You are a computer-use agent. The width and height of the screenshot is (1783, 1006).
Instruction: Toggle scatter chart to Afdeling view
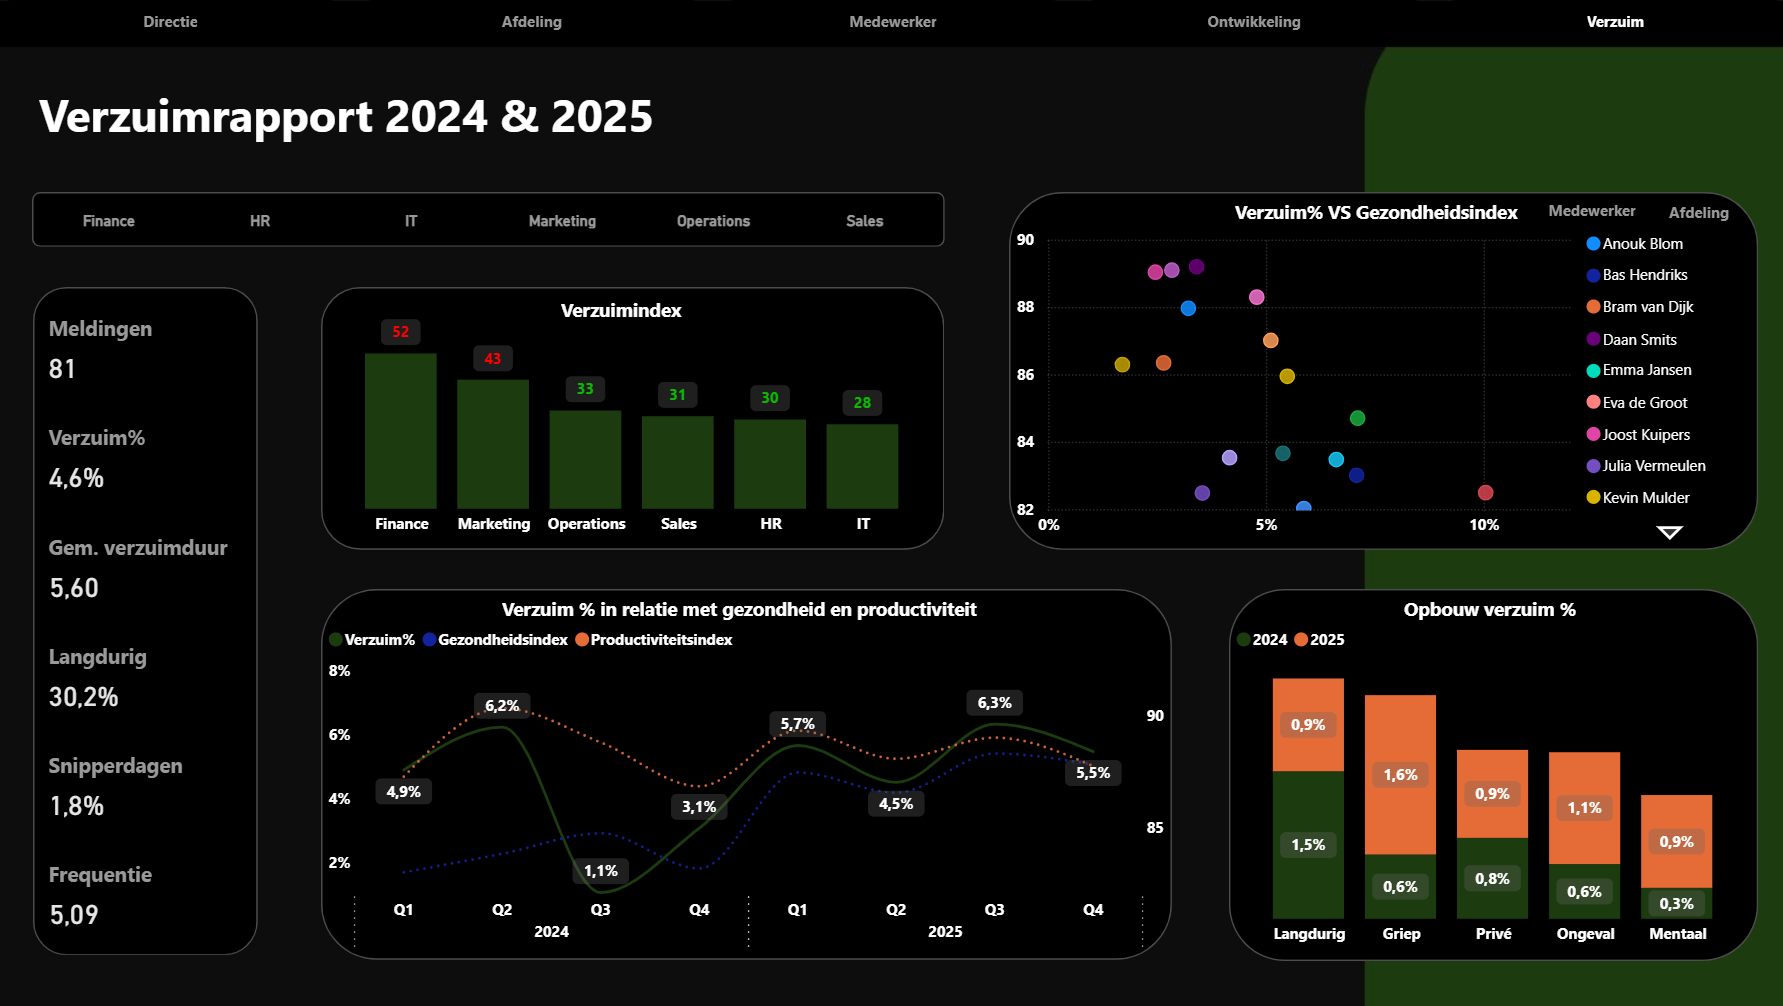(x=1698, y=212)
